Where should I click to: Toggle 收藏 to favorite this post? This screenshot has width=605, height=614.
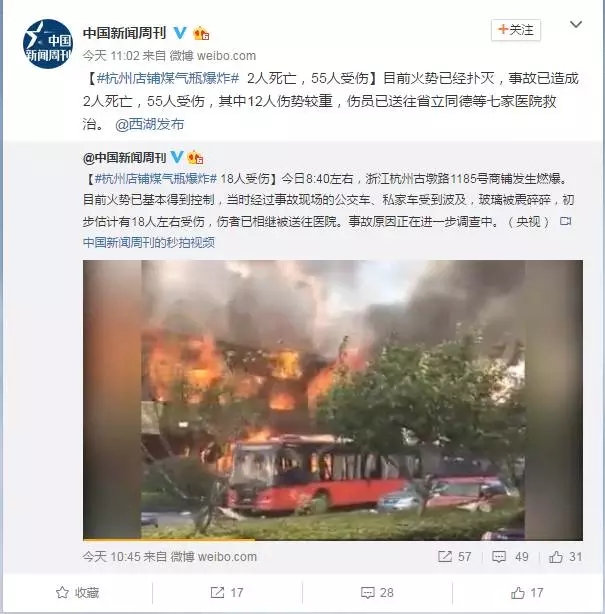pos(78,592)
